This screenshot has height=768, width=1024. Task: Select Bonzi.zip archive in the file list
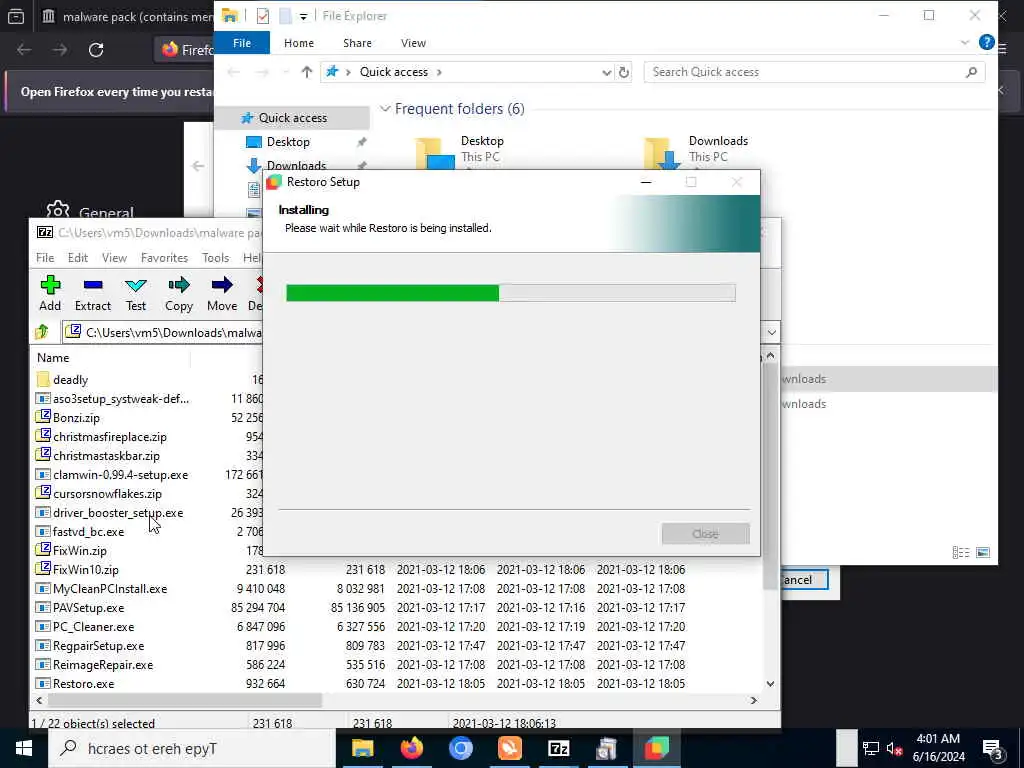click(76, 417)
